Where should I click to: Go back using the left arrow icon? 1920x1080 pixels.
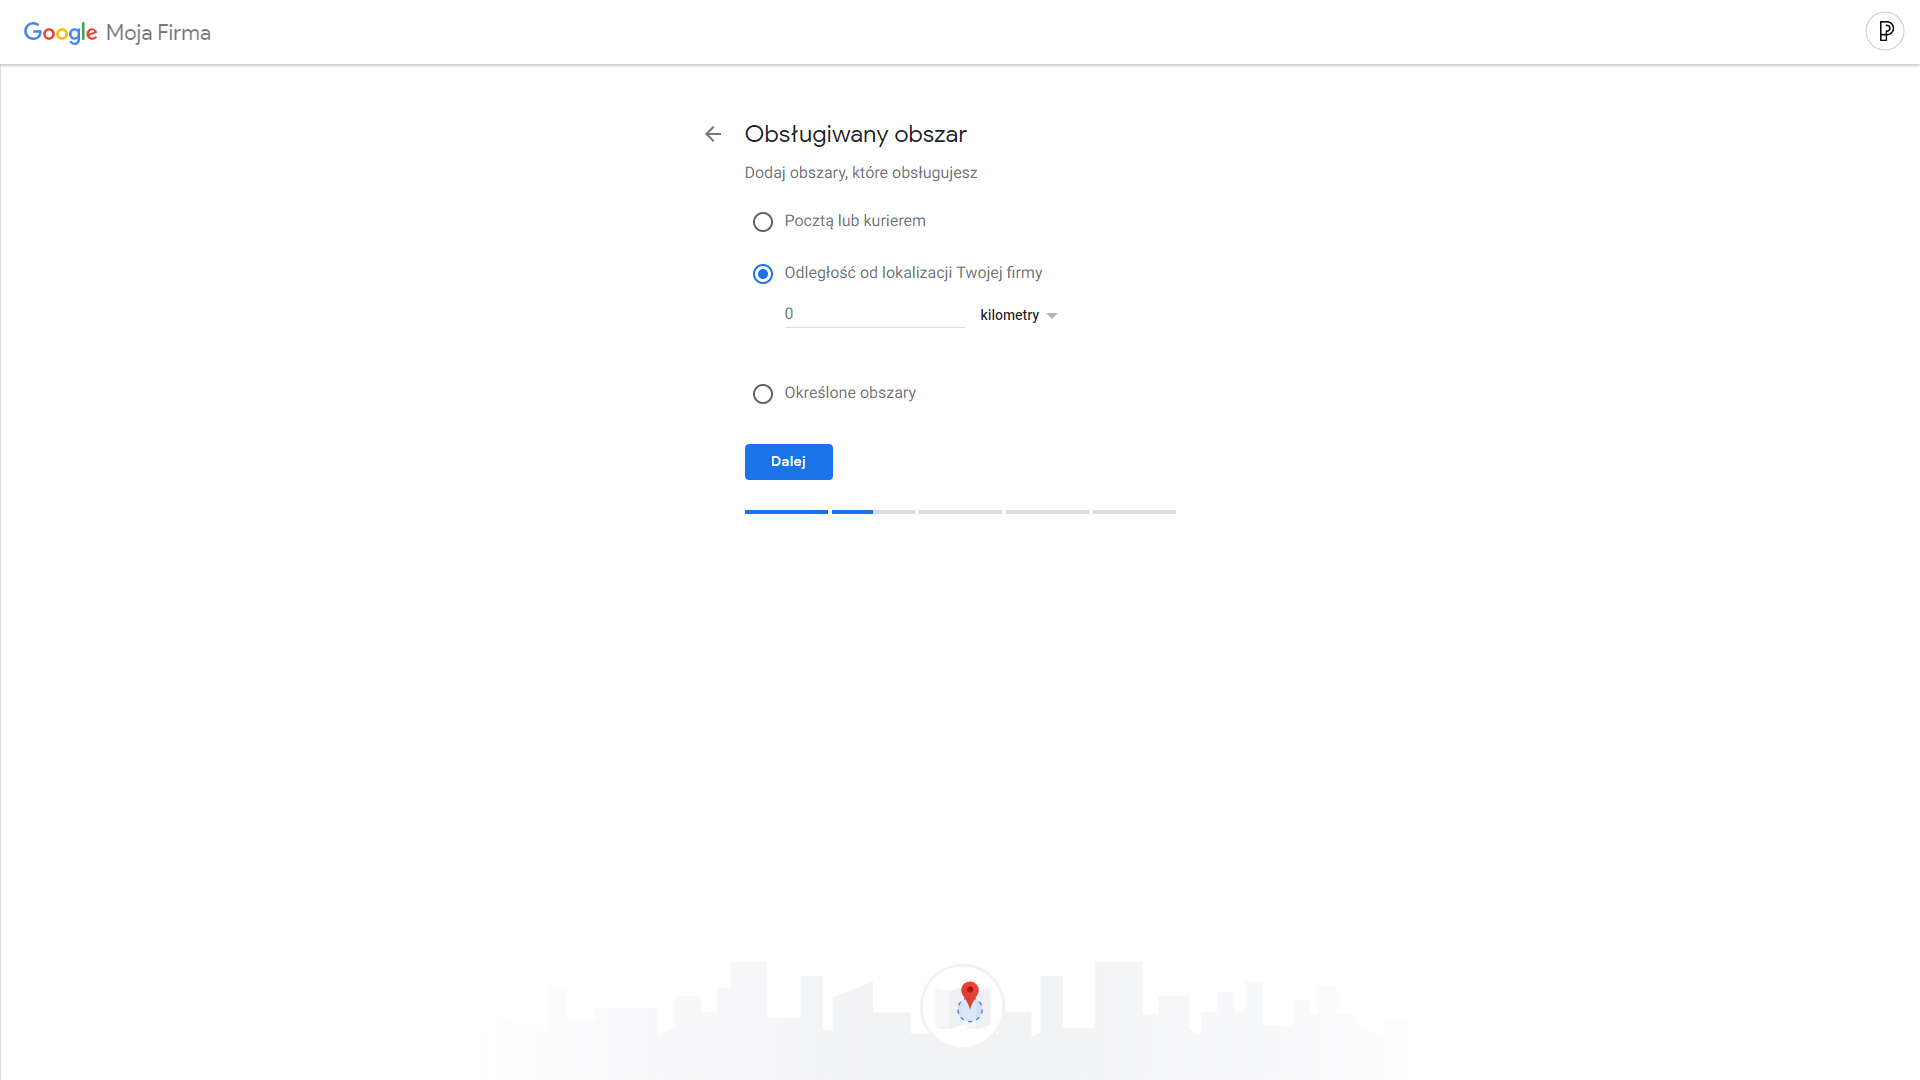pos(713,134)
